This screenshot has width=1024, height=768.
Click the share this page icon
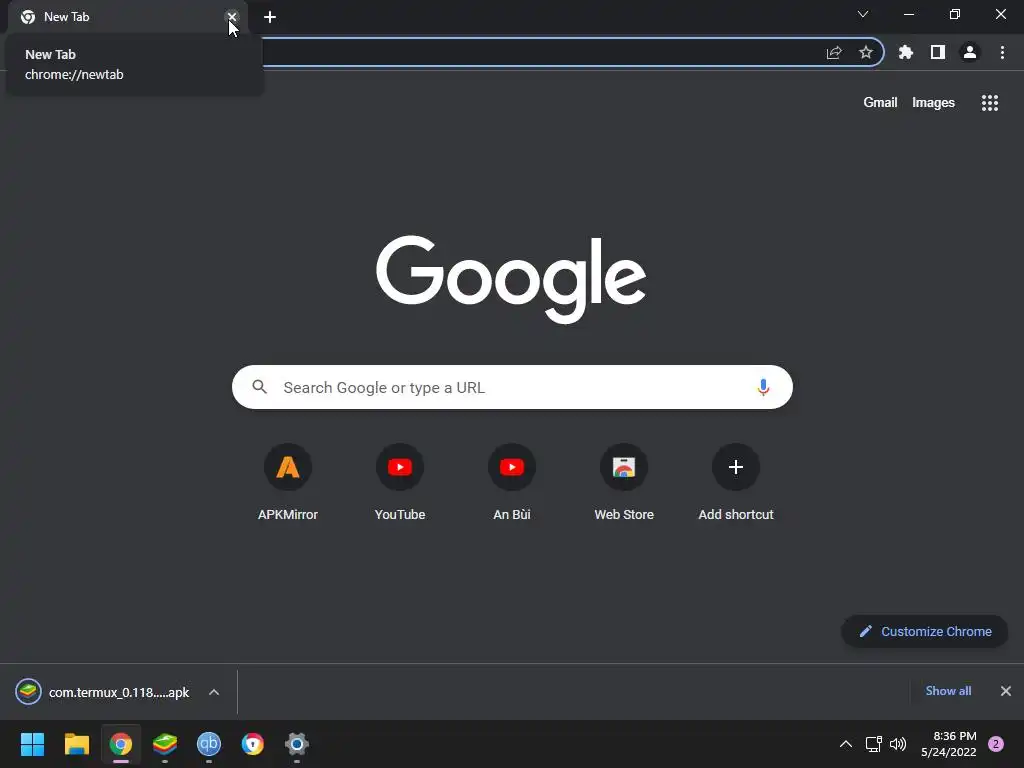834,52
